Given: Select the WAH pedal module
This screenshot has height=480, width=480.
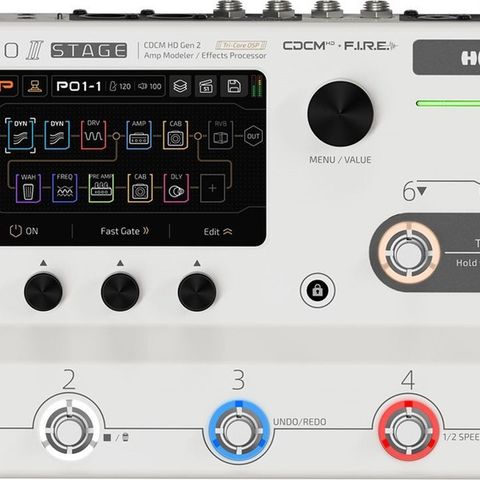Looking at the screenshot, I should tap(28, 188).
